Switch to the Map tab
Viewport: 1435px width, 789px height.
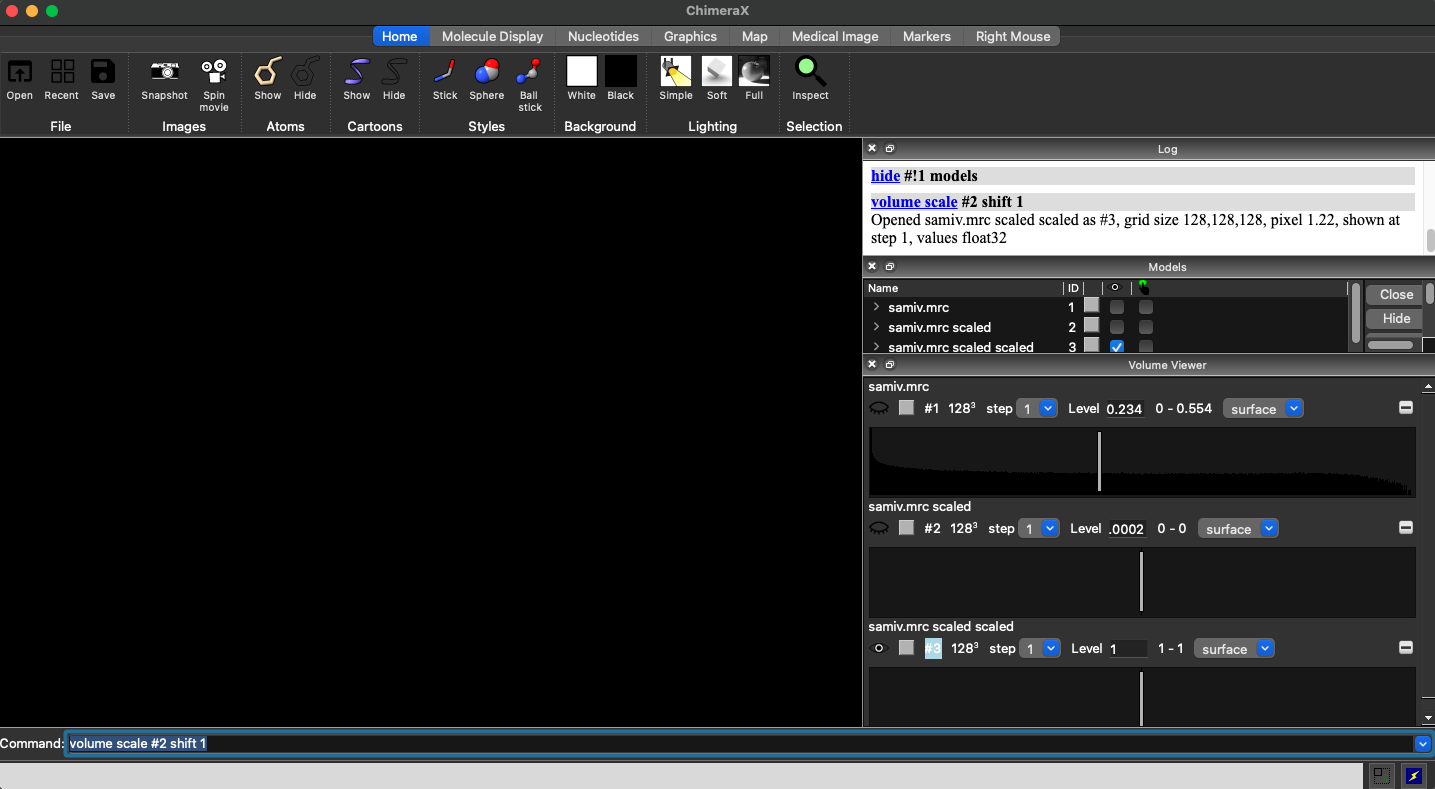click(x=755, y=36)
